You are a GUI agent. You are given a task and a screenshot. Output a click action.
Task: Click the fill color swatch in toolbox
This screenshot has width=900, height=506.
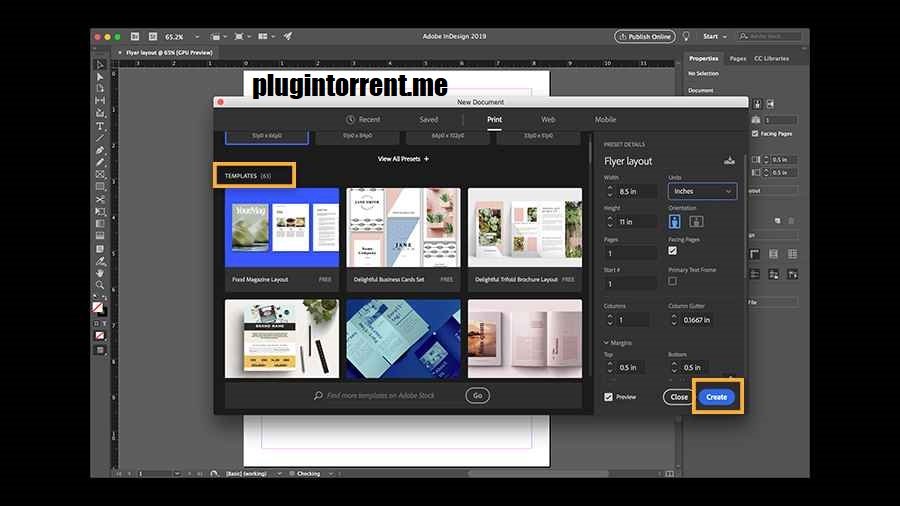(97, 307)
